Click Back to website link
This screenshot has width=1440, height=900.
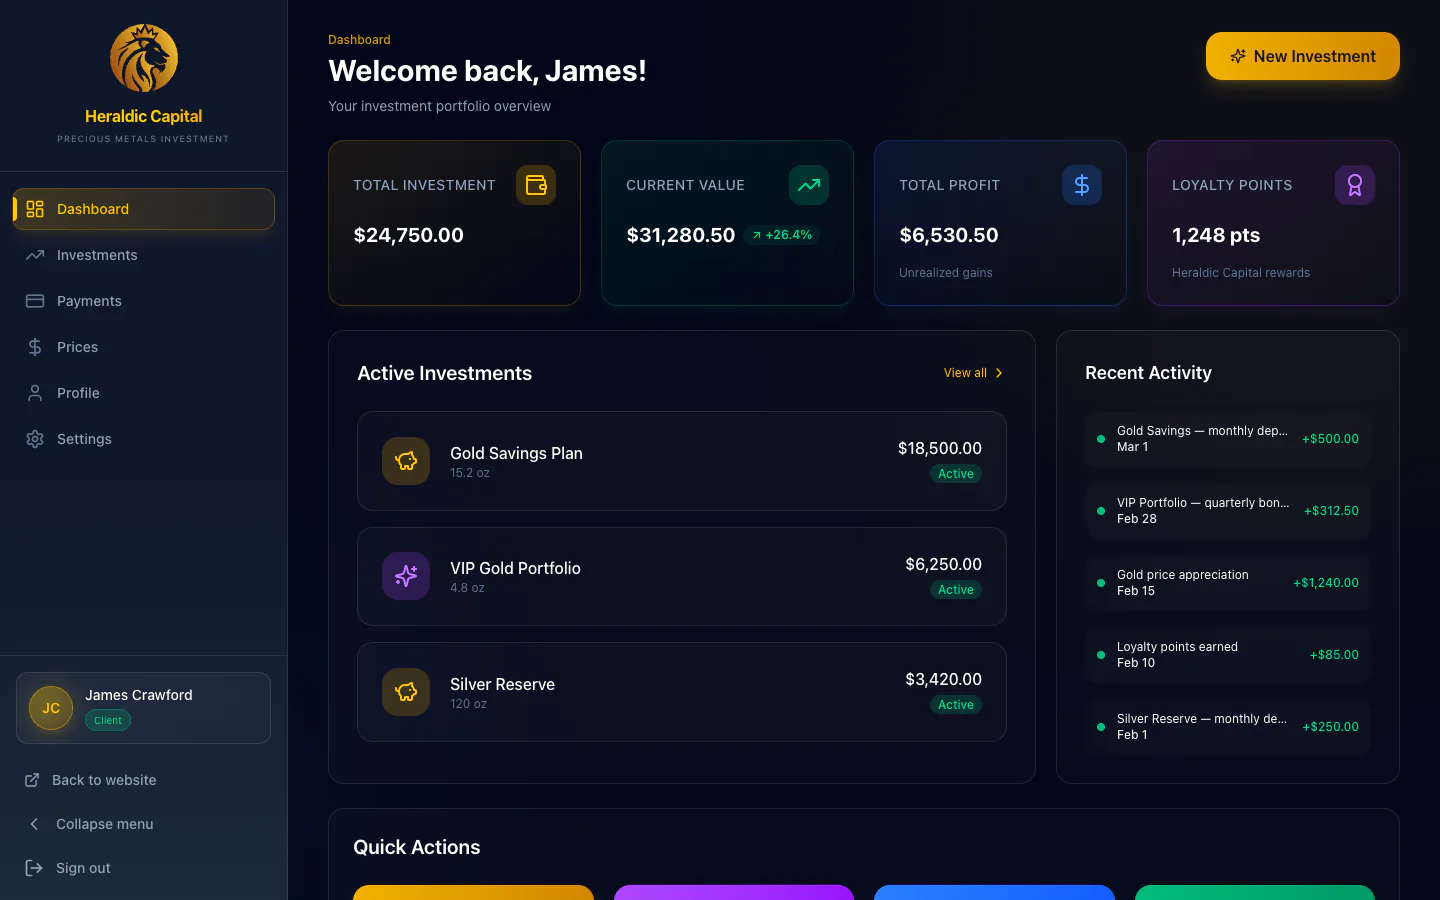coord(103,780)
